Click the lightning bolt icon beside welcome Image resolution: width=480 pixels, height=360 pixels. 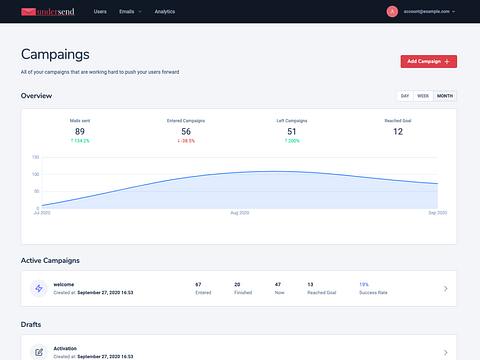pyautogui.click(x=39, y=288)
